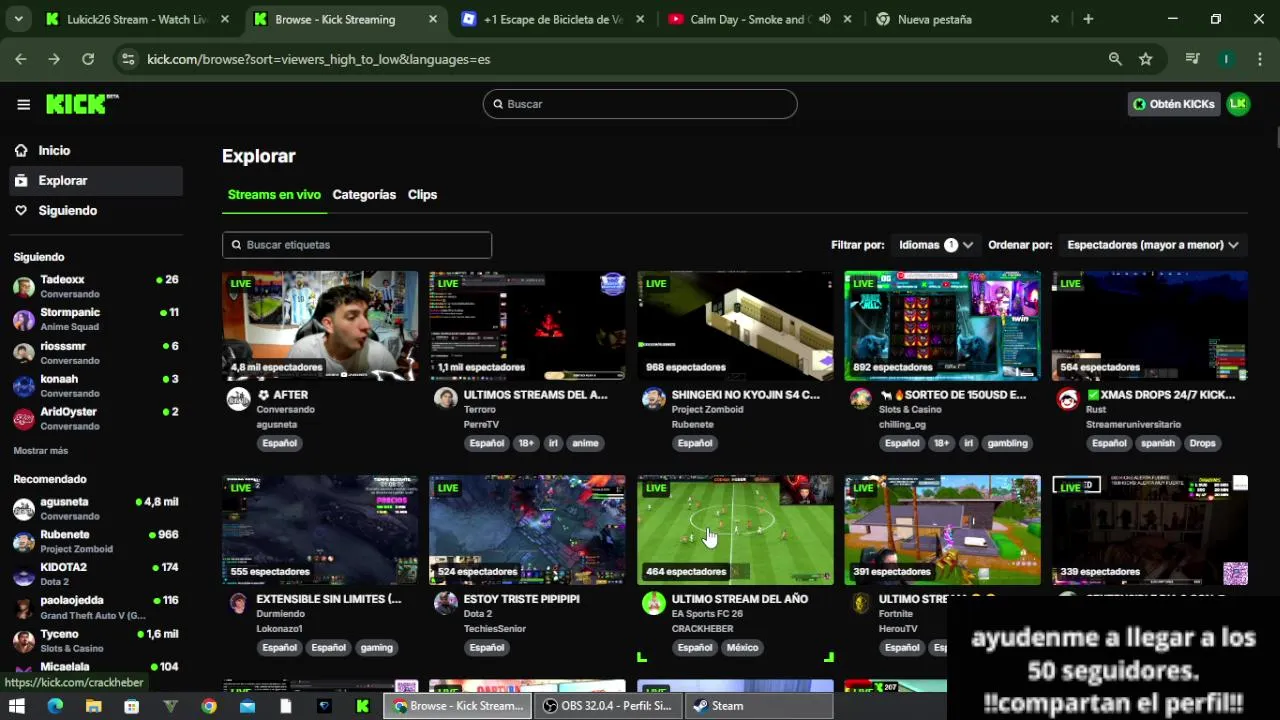Click CRACKHEBER channel avatar icon
The image size is (1280, 720).
coord(653,603)
